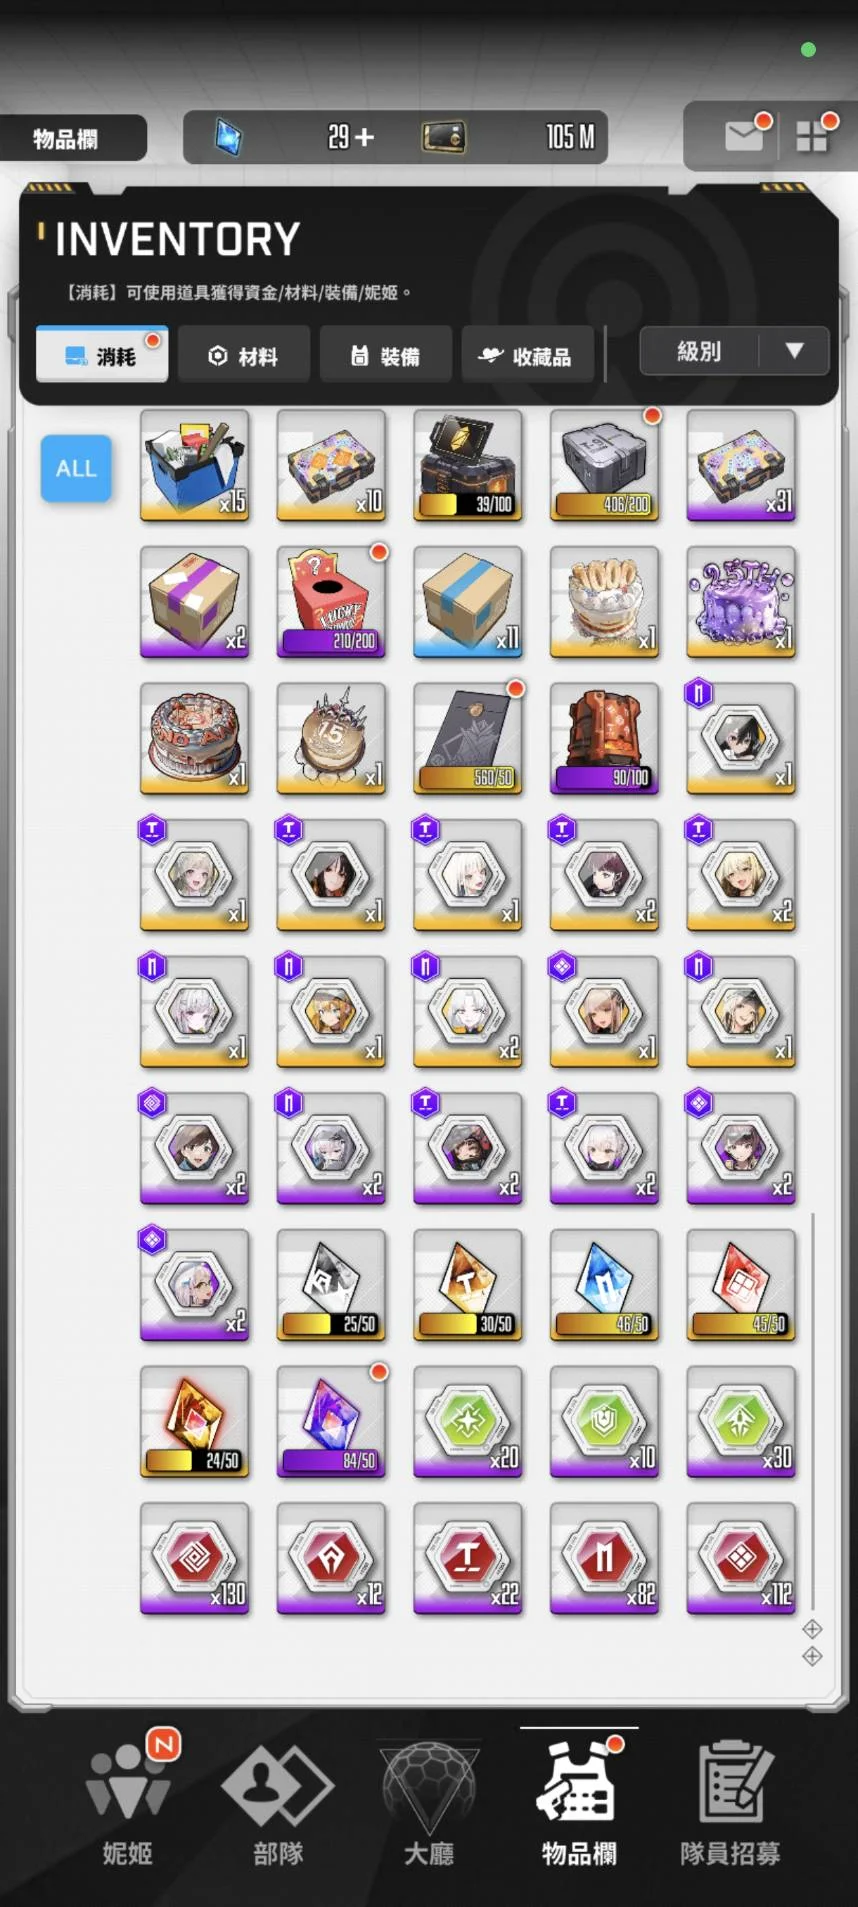The image size is (858, 1907).
Task: Select the red Lucky box 210/200
Action: [332, 601]
